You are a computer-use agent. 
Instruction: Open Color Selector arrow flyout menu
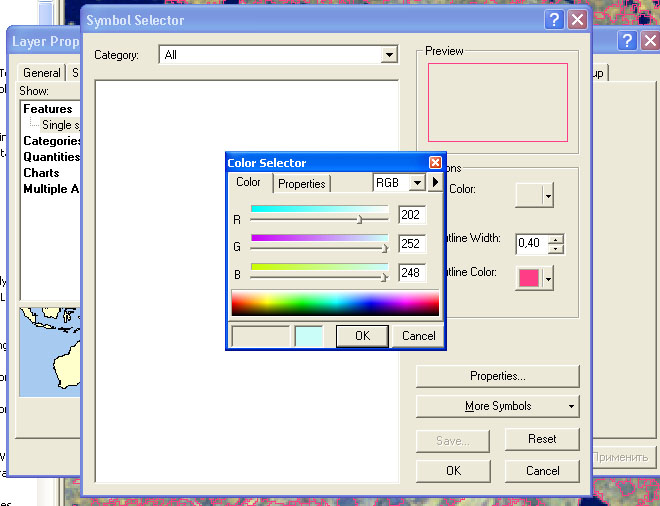tap(435, 182)
